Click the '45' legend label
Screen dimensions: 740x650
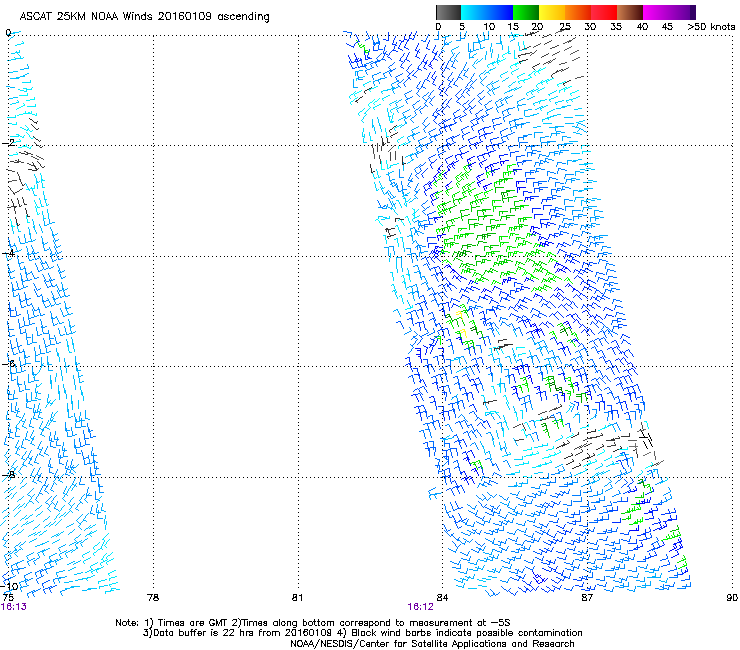pyautogui.click(x=667, y=27)
